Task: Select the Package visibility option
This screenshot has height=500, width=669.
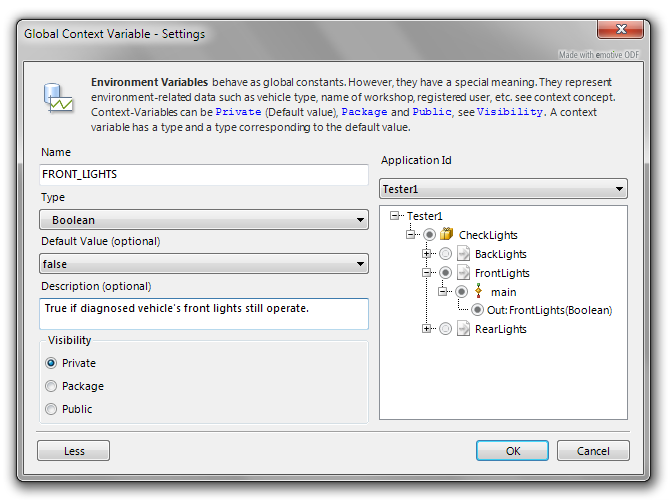Action: point(52,386)
